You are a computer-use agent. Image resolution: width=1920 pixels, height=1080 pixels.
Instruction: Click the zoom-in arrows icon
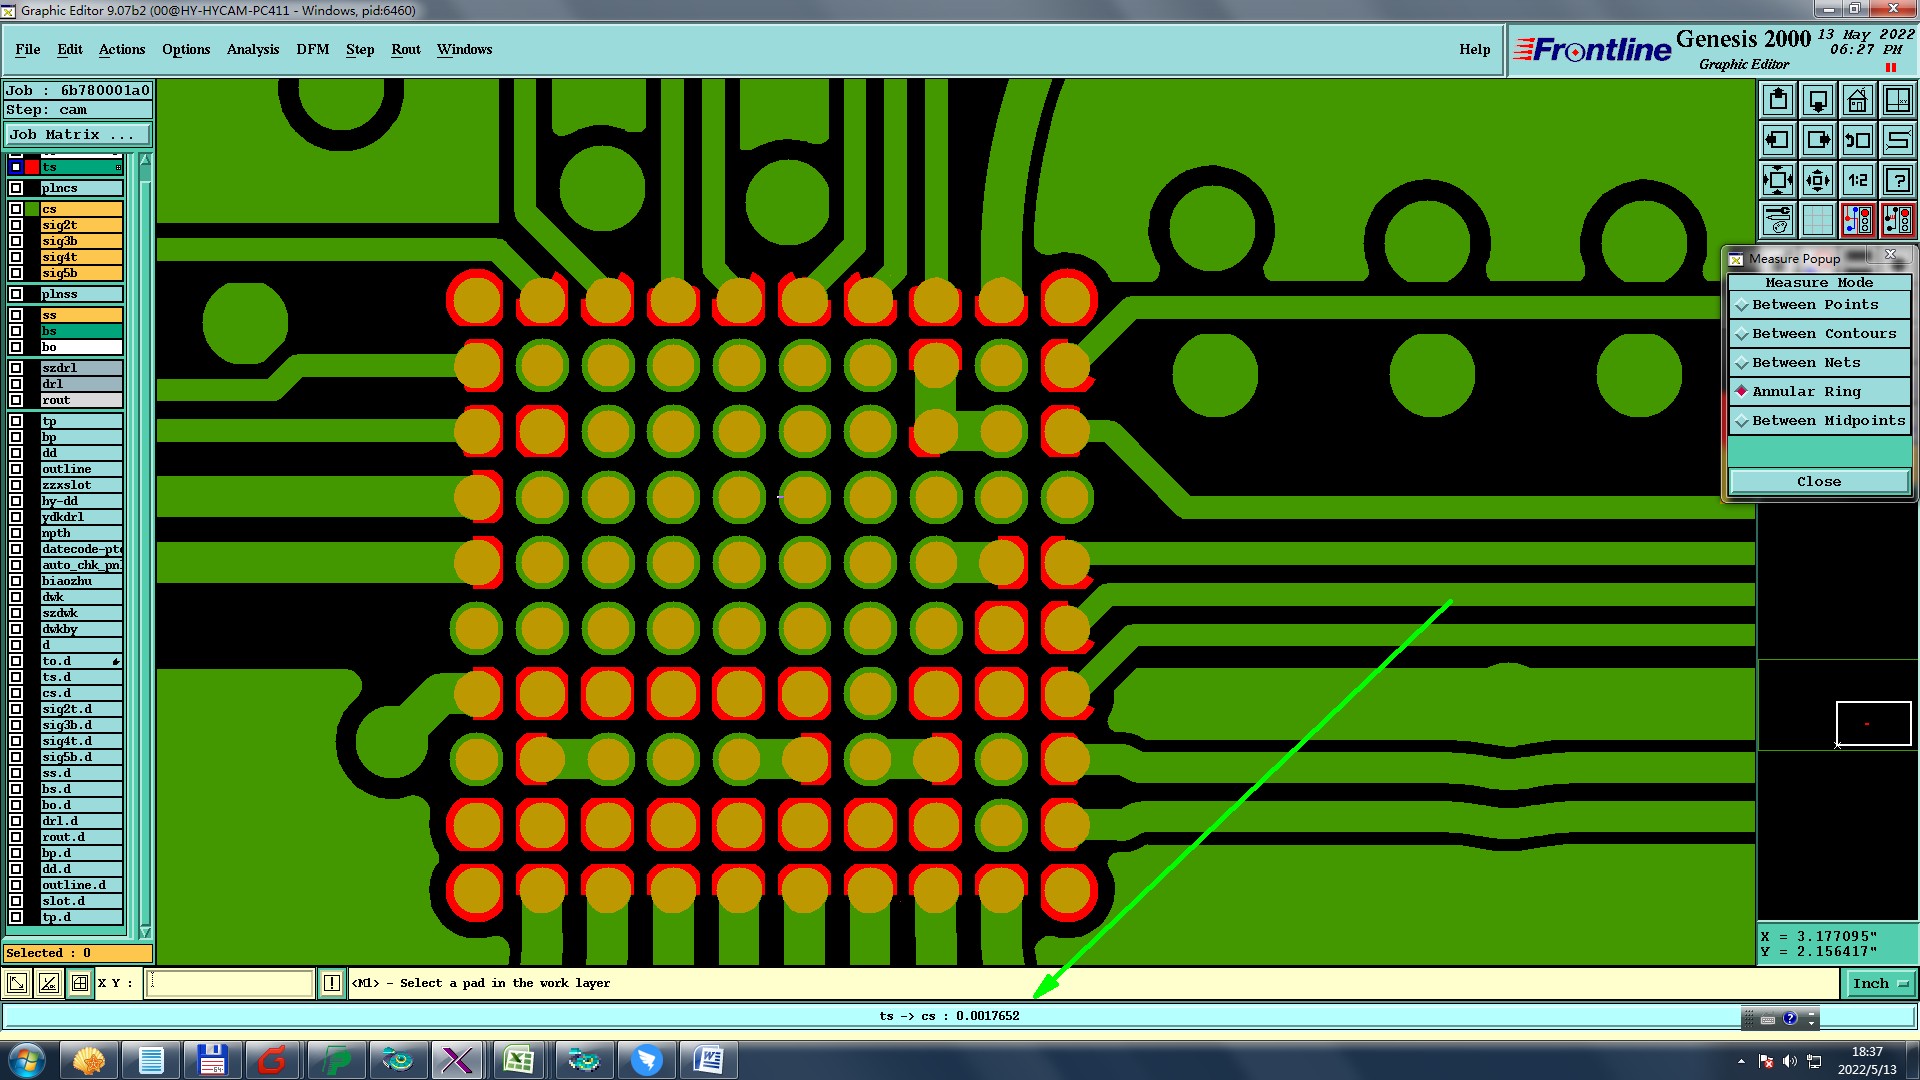tap(1778, 180)
